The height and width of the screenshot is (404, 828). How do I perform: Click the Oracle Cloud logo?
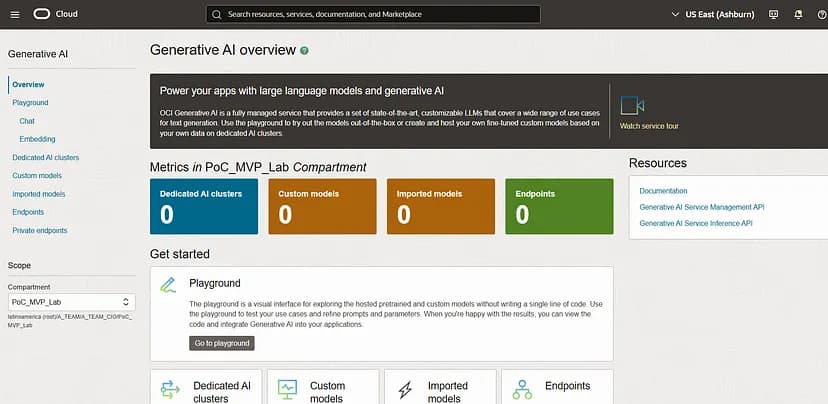(x=42, y=14)
